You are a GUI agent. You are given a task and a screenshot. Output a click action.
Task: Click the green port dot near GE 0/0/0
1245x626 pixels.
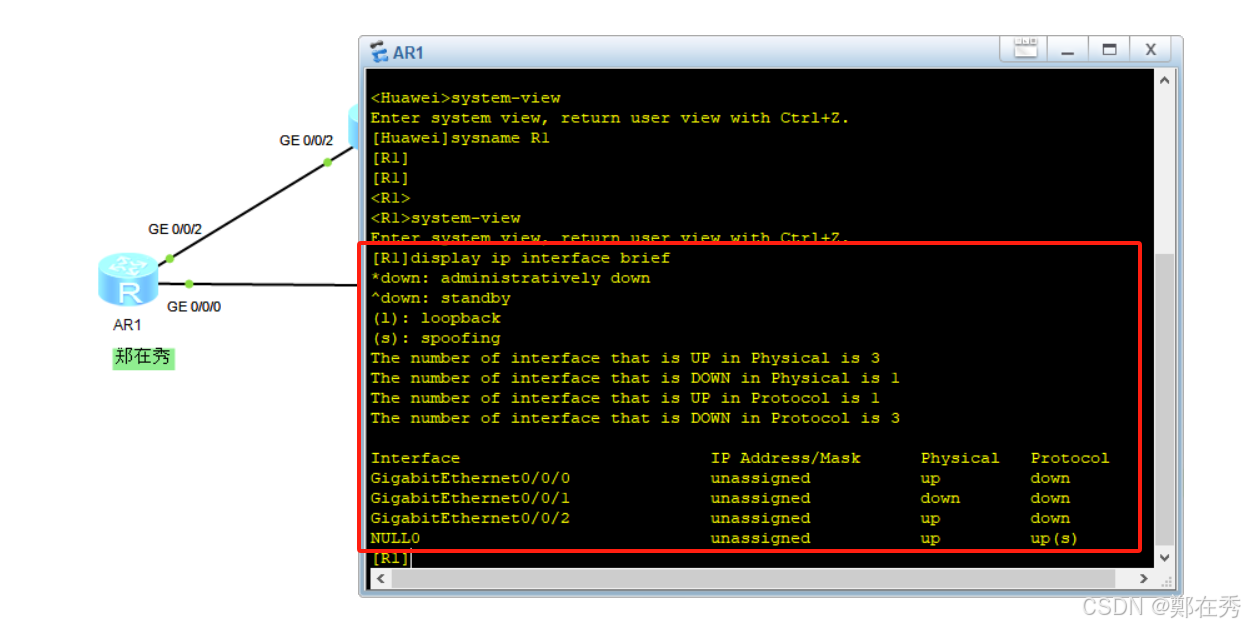click(188, 284)
